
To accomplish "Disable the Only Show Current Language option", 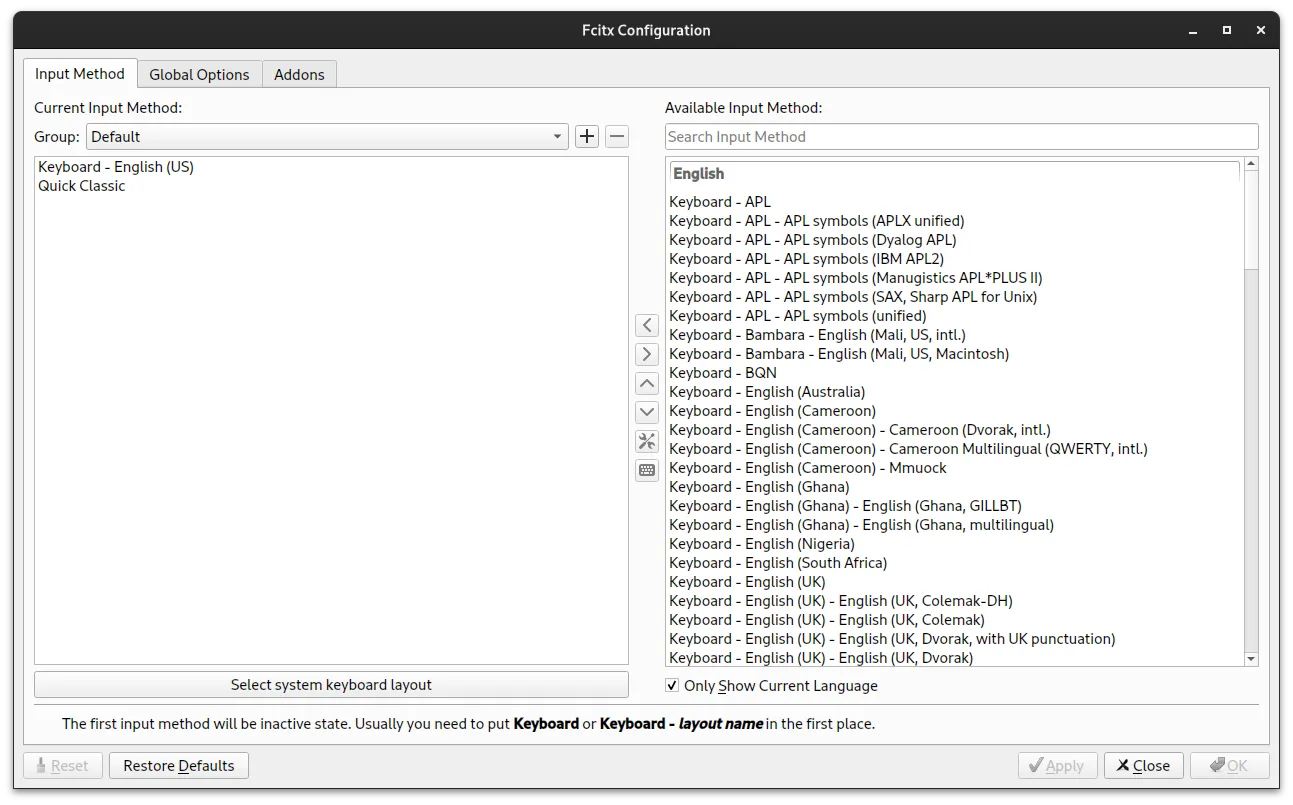I will pos(671,685).
